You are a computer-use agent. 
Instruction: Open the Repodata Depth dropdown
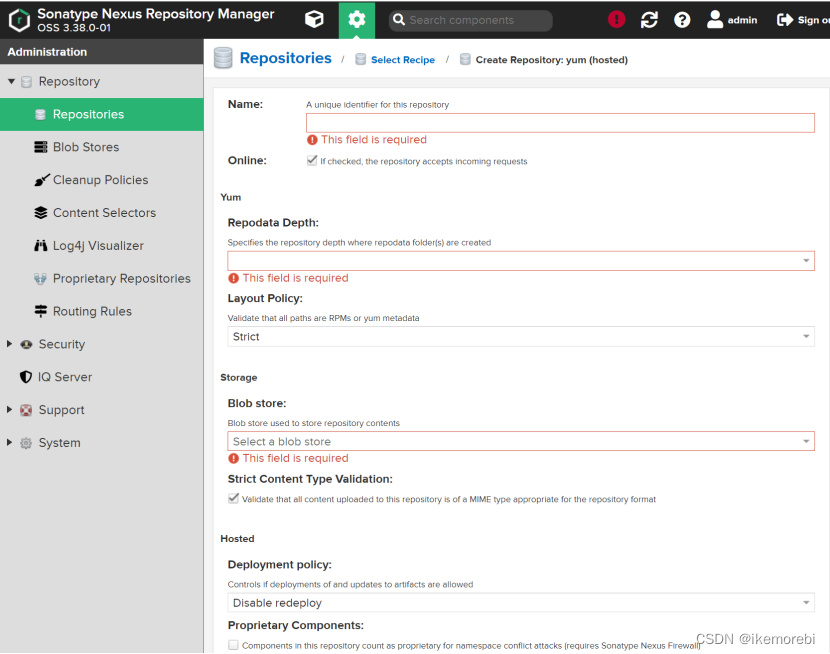[521, 261]
